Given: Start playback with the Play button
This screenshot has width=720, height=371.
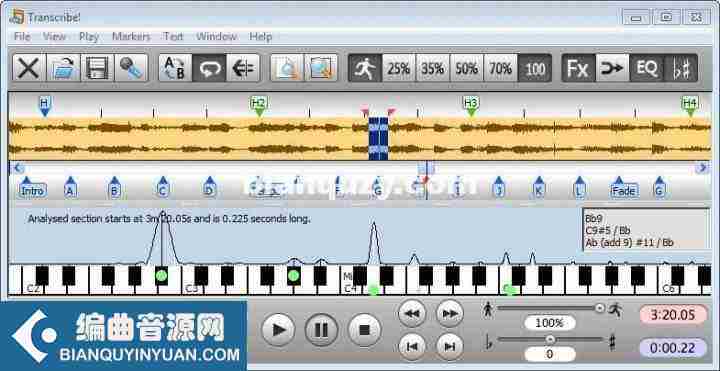Looking at the screenshot, I should [x=278, y=329].
